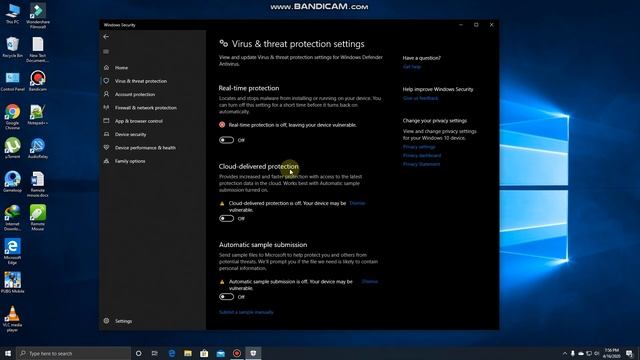640x360 pixels.
Task: Click Automatic sample submission warning triangle icon
Action: 222,282
